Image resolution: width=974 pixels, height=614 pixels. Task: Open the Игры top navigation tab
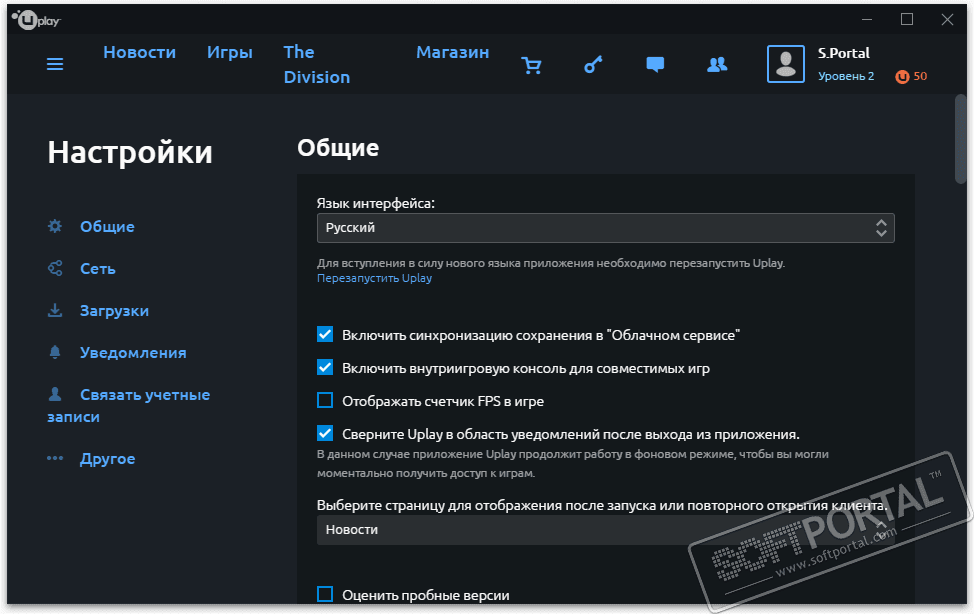coord(230,52)
